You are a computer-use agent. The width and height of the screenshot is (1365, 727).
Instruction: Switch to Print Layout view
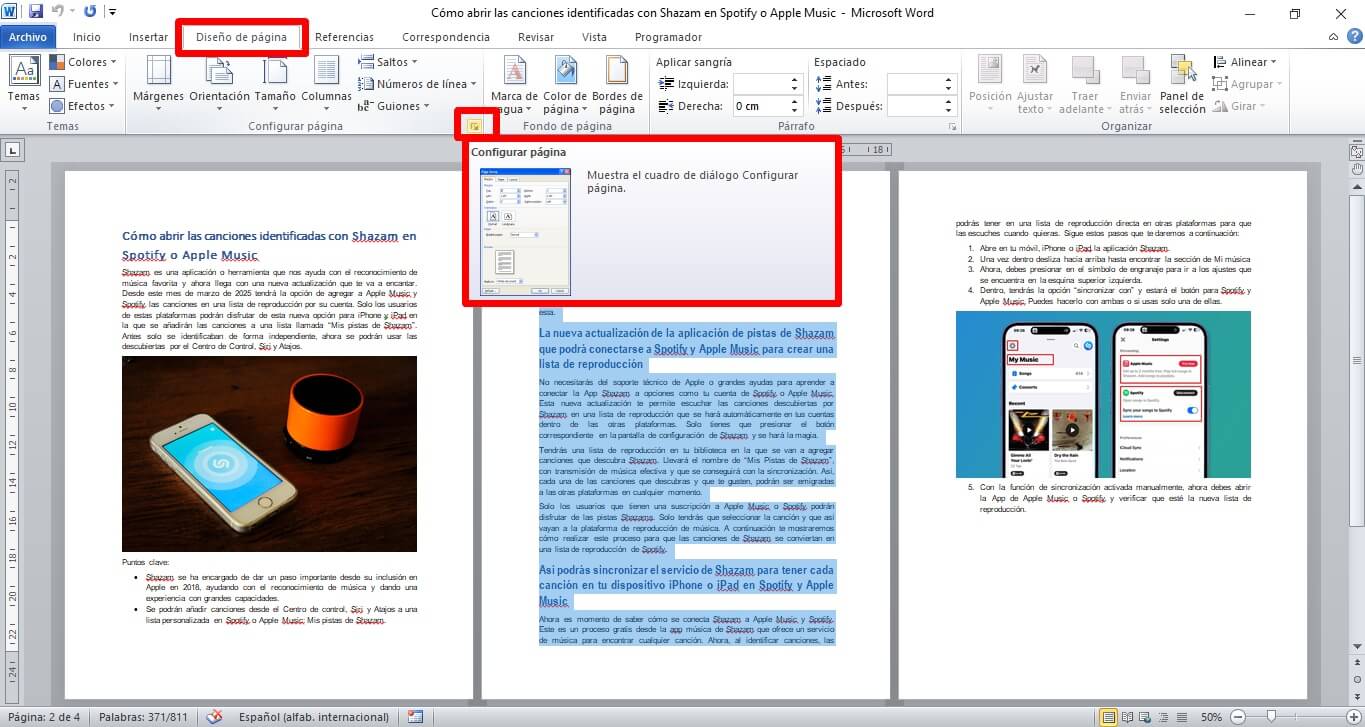1107,717
